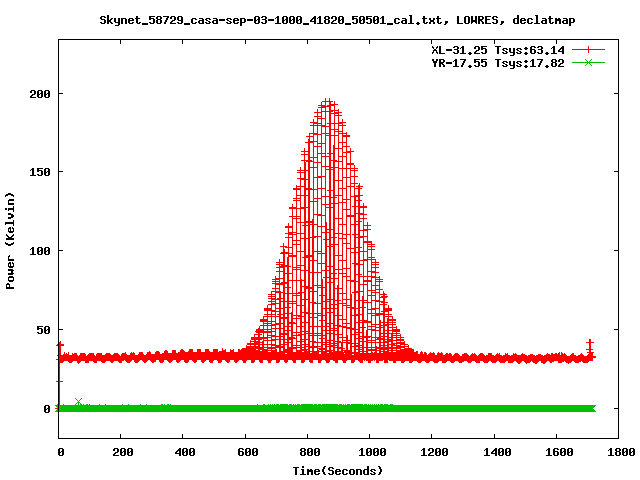
Task: Click the red spike at the end near 1700 seconds
Action: [590, 348]
